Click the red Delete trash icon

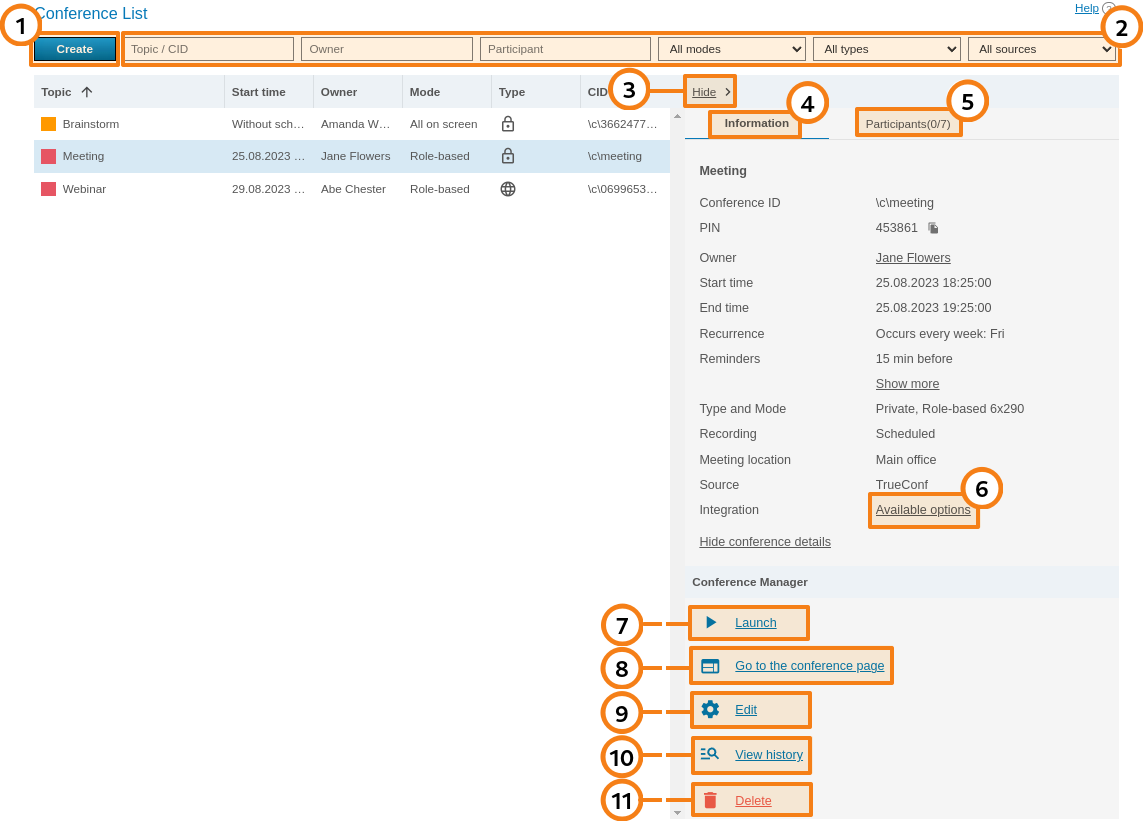pos(711,800)
